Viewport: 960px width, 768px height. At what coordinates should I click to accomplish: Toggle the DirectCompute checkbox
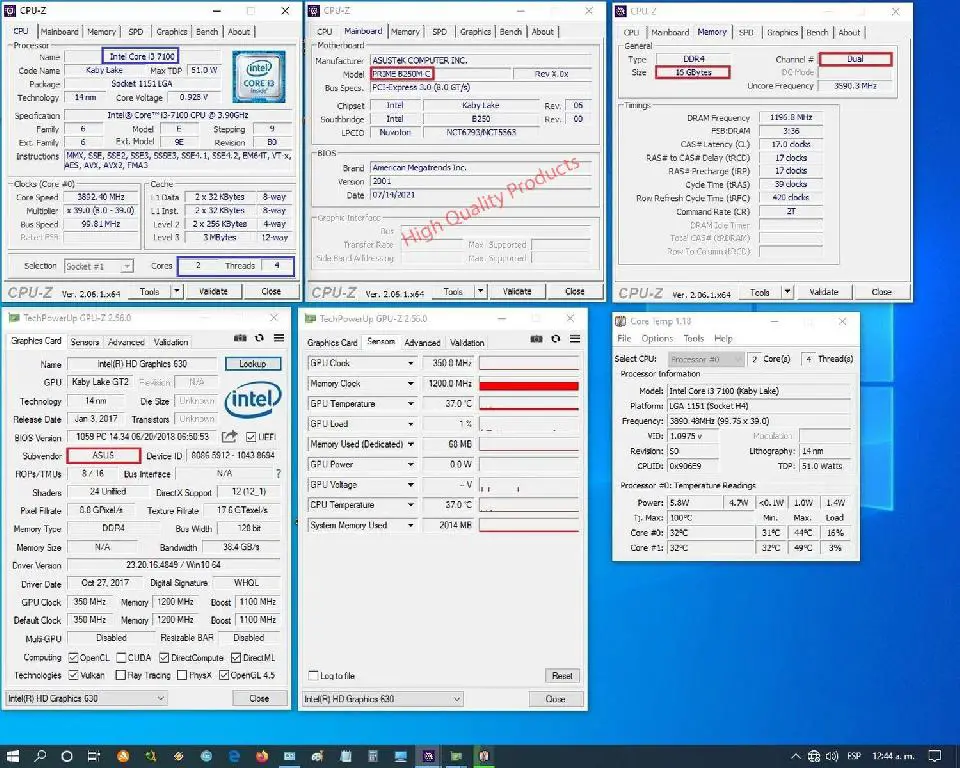(x=164, y=658)
